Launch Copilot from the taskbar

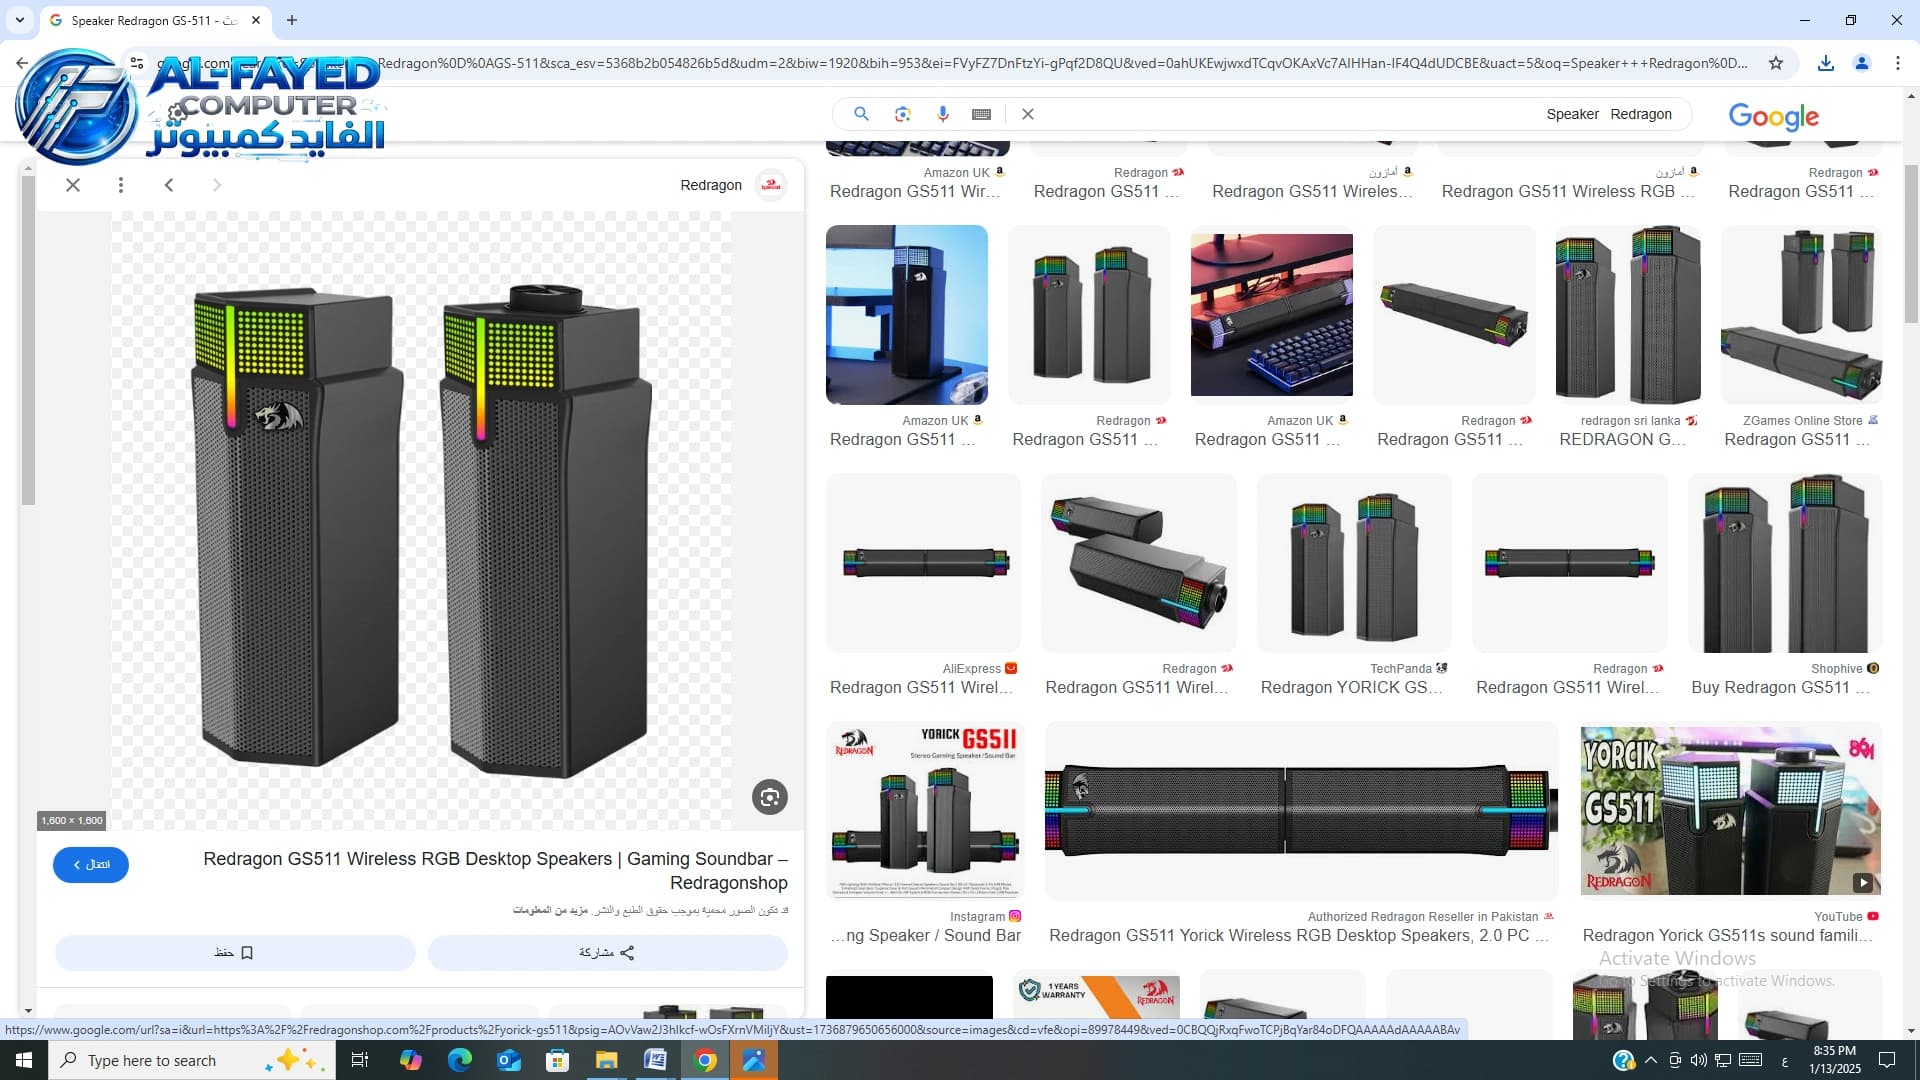(410, 1060)
